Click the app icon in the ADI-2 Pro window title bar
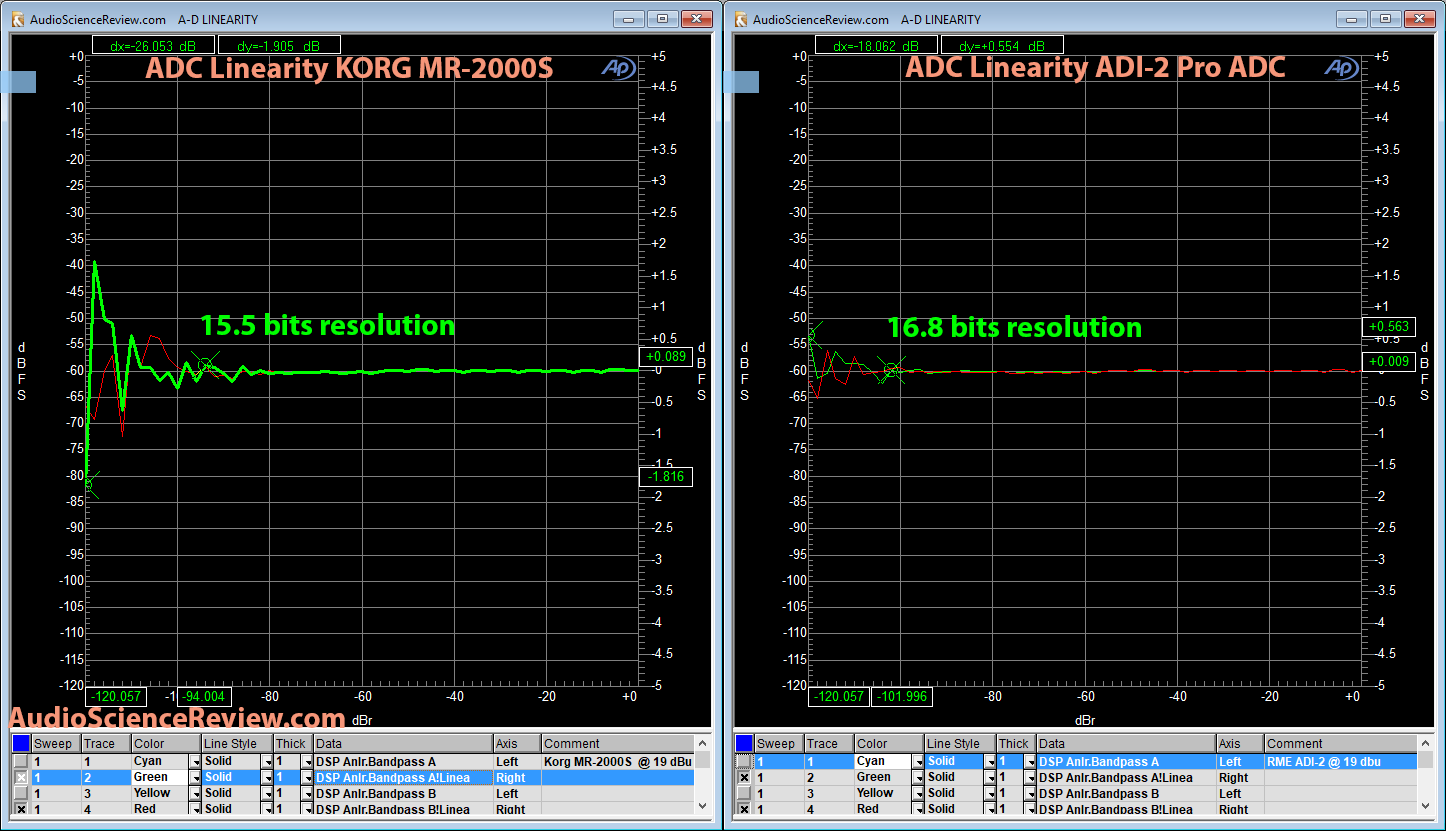1446x831 pixels. pos(741,19)
